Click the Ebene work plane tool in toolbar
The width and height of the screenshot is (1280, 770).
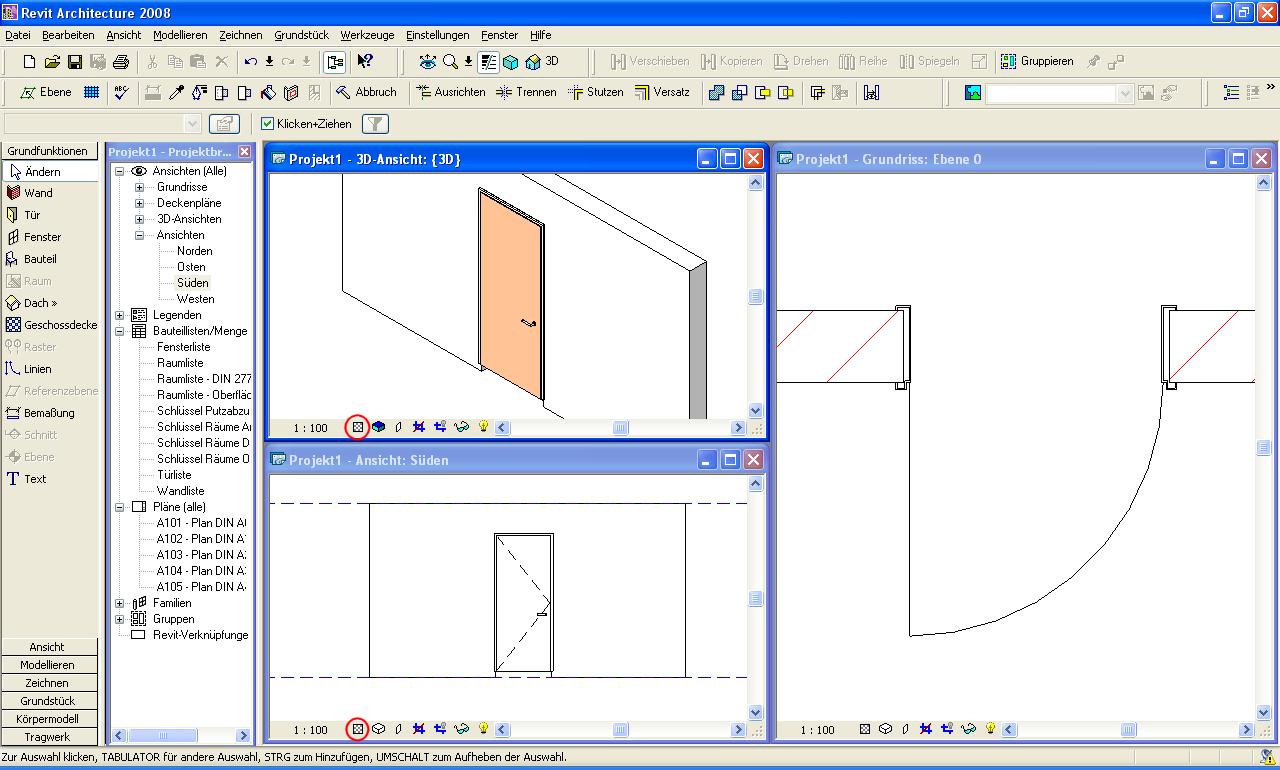[x=45, y=92]
